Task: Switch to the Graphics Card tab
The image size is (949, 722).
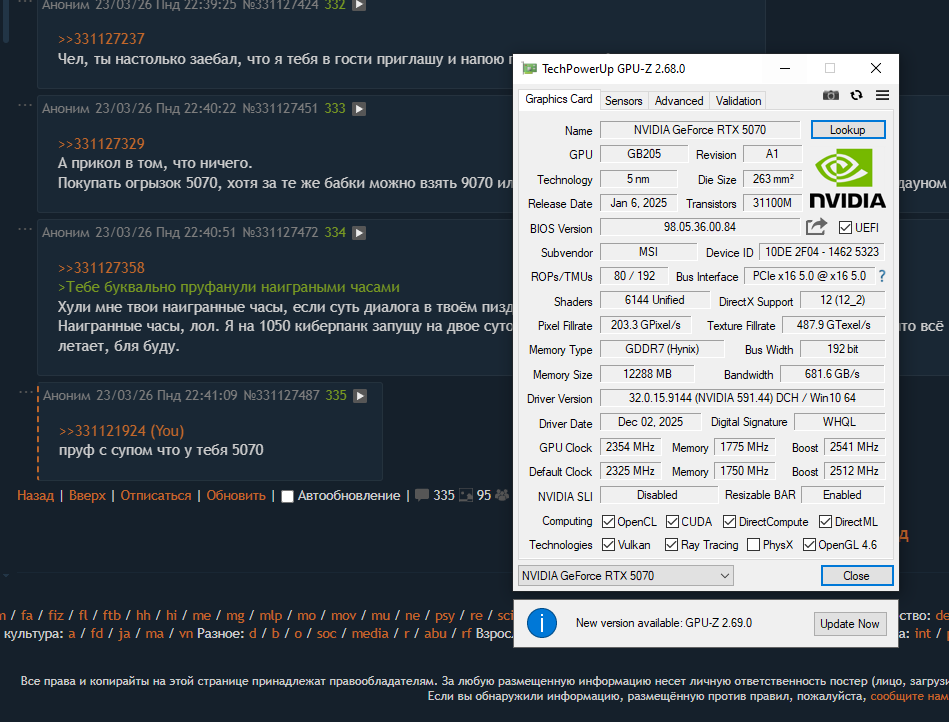Action: coord(559,99)
